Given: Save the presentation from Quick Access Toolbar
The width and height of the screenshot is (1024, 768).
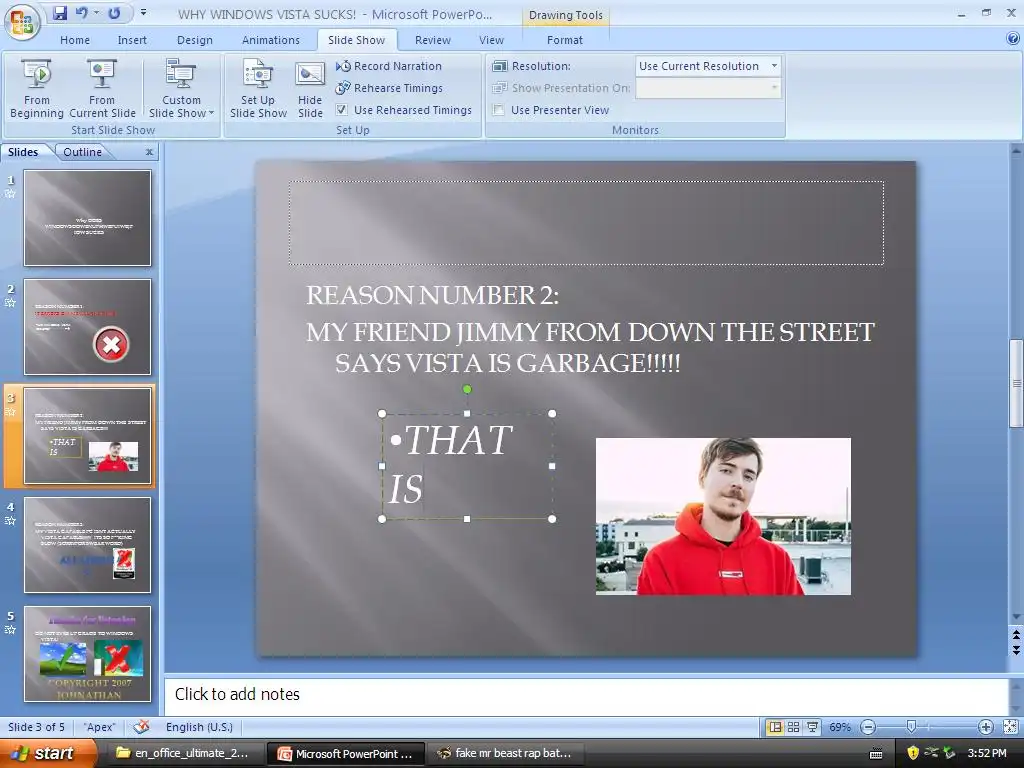Looking at the screenshot, I should [x=60, y=13].
